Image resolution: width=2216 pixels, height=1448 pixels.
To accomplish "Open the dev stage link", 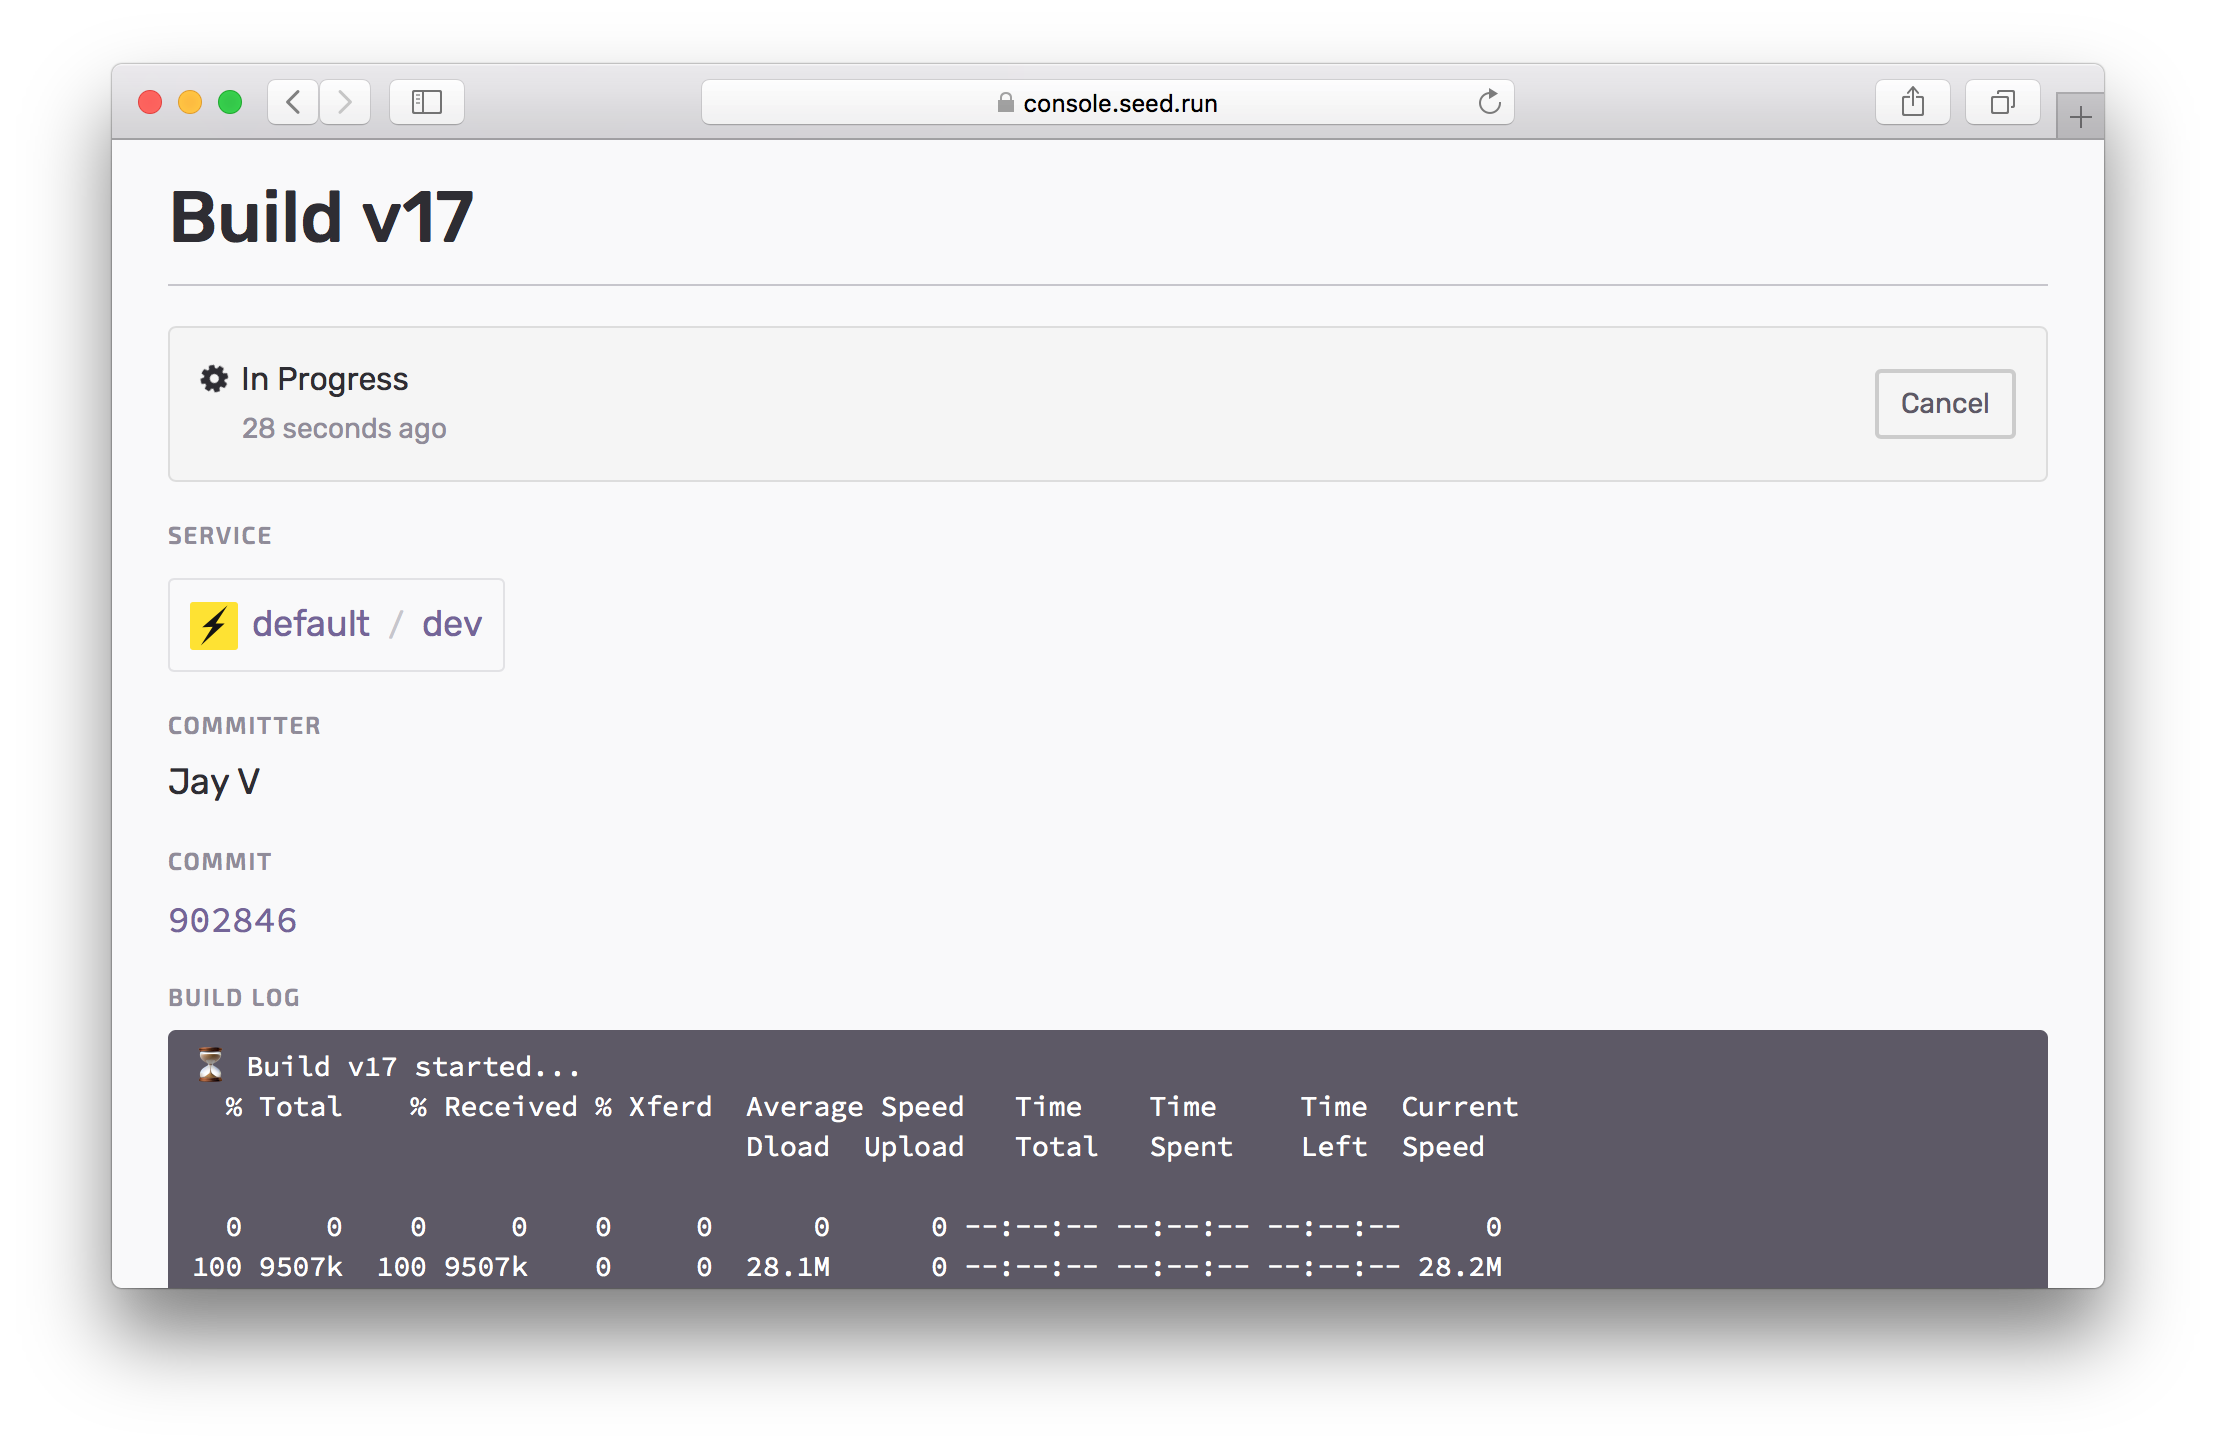I will 452,624.
